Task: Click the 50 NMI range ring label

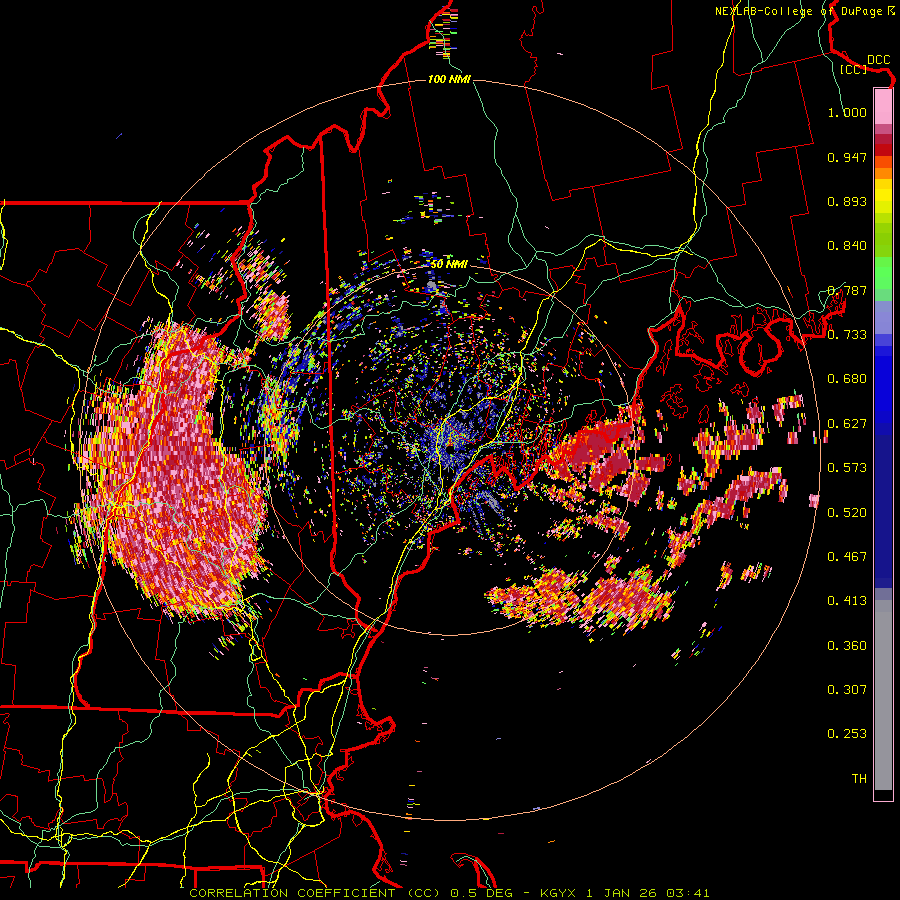Action: click(449, 264)
